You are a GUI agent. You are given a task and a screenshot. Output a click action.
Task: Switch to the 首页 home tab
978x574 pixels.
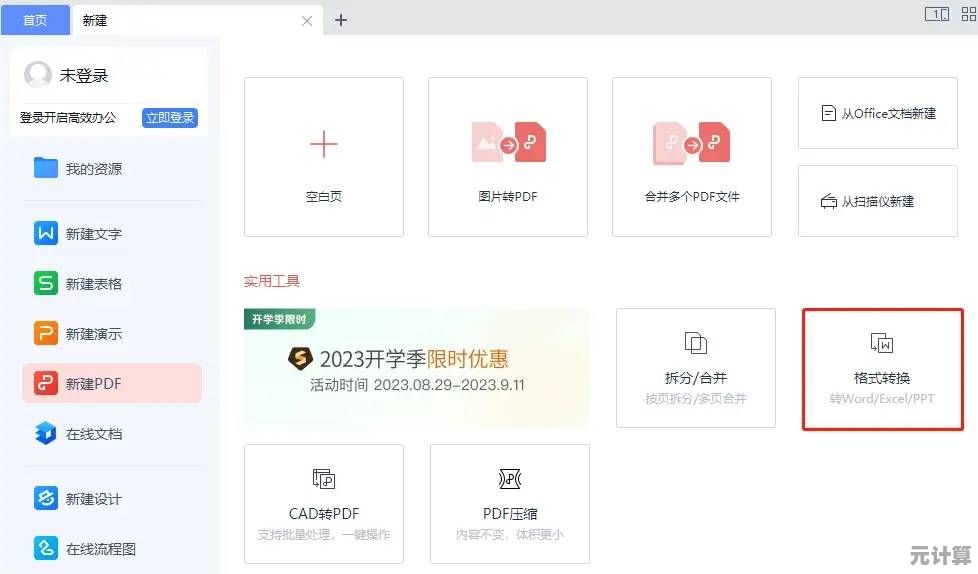coord(36,20)
